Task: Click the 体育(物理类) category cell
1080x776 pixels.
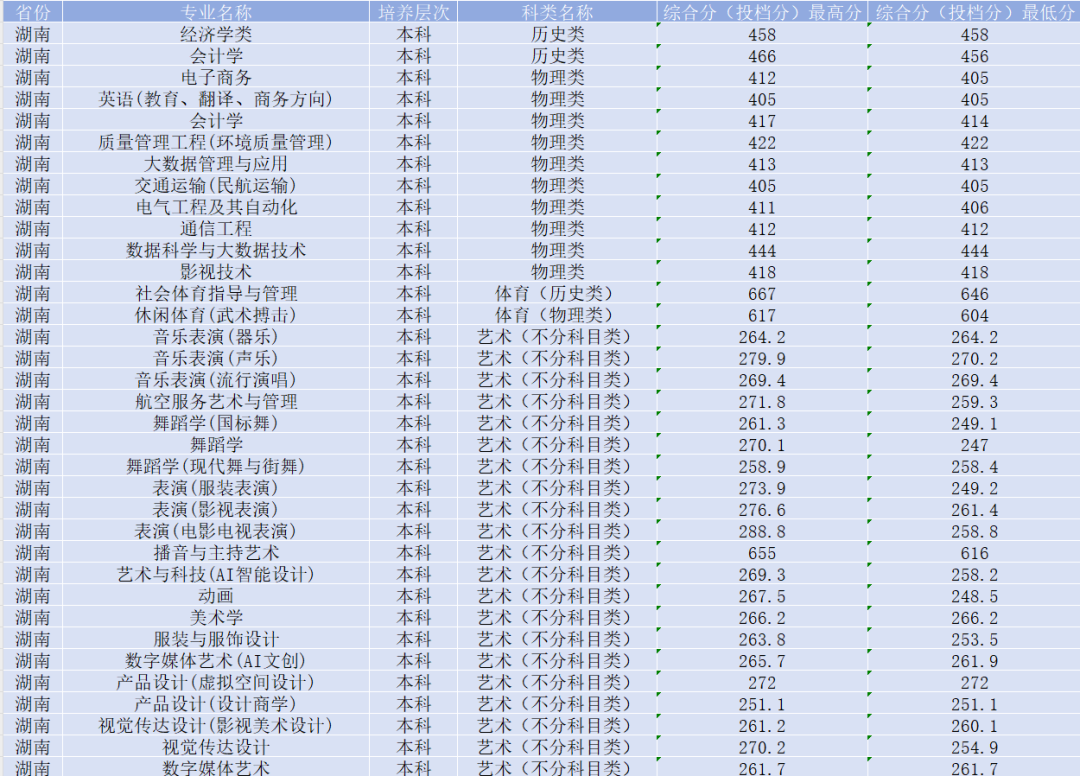Action: click(557, 315)
